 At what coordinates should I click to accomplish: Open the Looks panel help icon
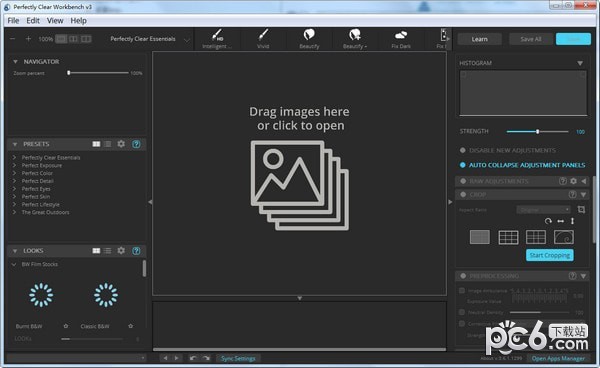tap(136, 251)
